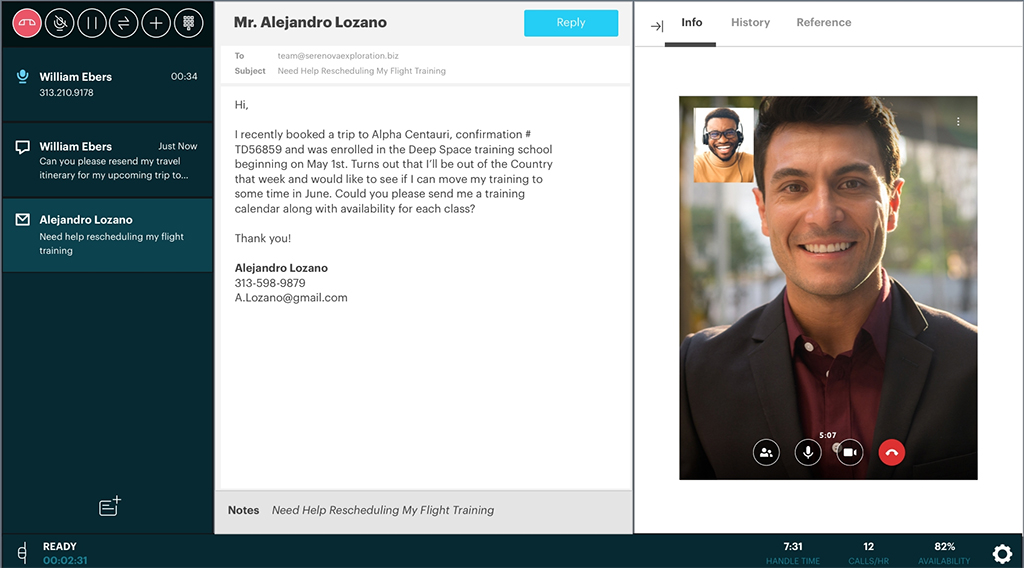This screenshot has width=1024, height=568.
Task: Hang up the call with the red phone icon in the top-left toolbar
Action: 26,23
